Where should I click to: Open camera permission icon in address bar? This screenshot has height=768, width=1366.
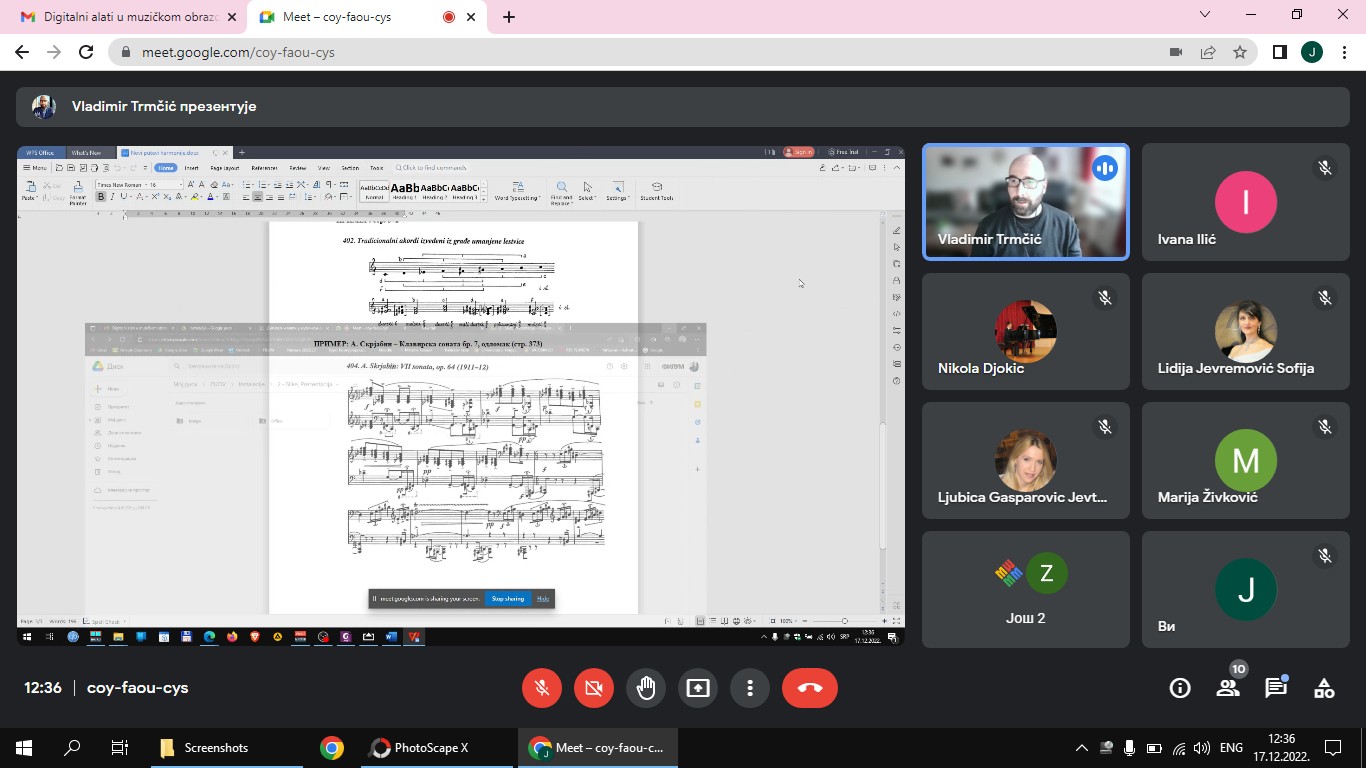tap(1176, 52)
